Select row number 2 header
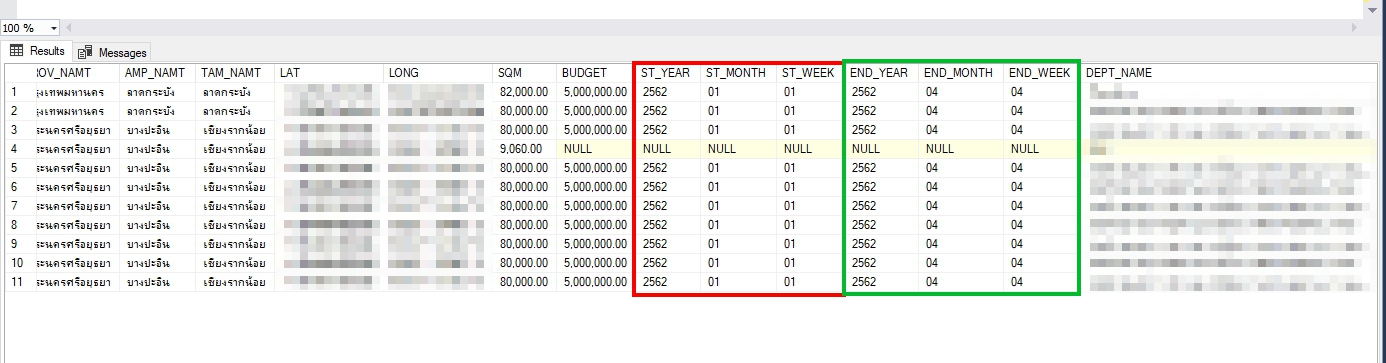The image size is (1386, 363). 20,111
